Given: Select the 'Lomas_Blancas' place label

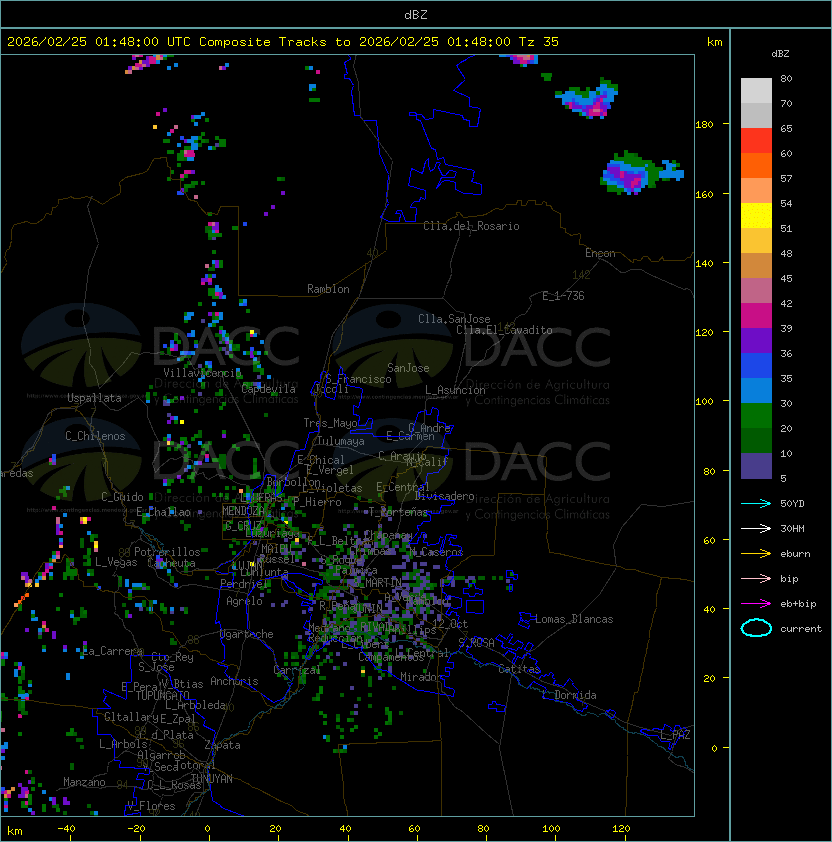Looking at the screenshot, I should click(574, 619).
